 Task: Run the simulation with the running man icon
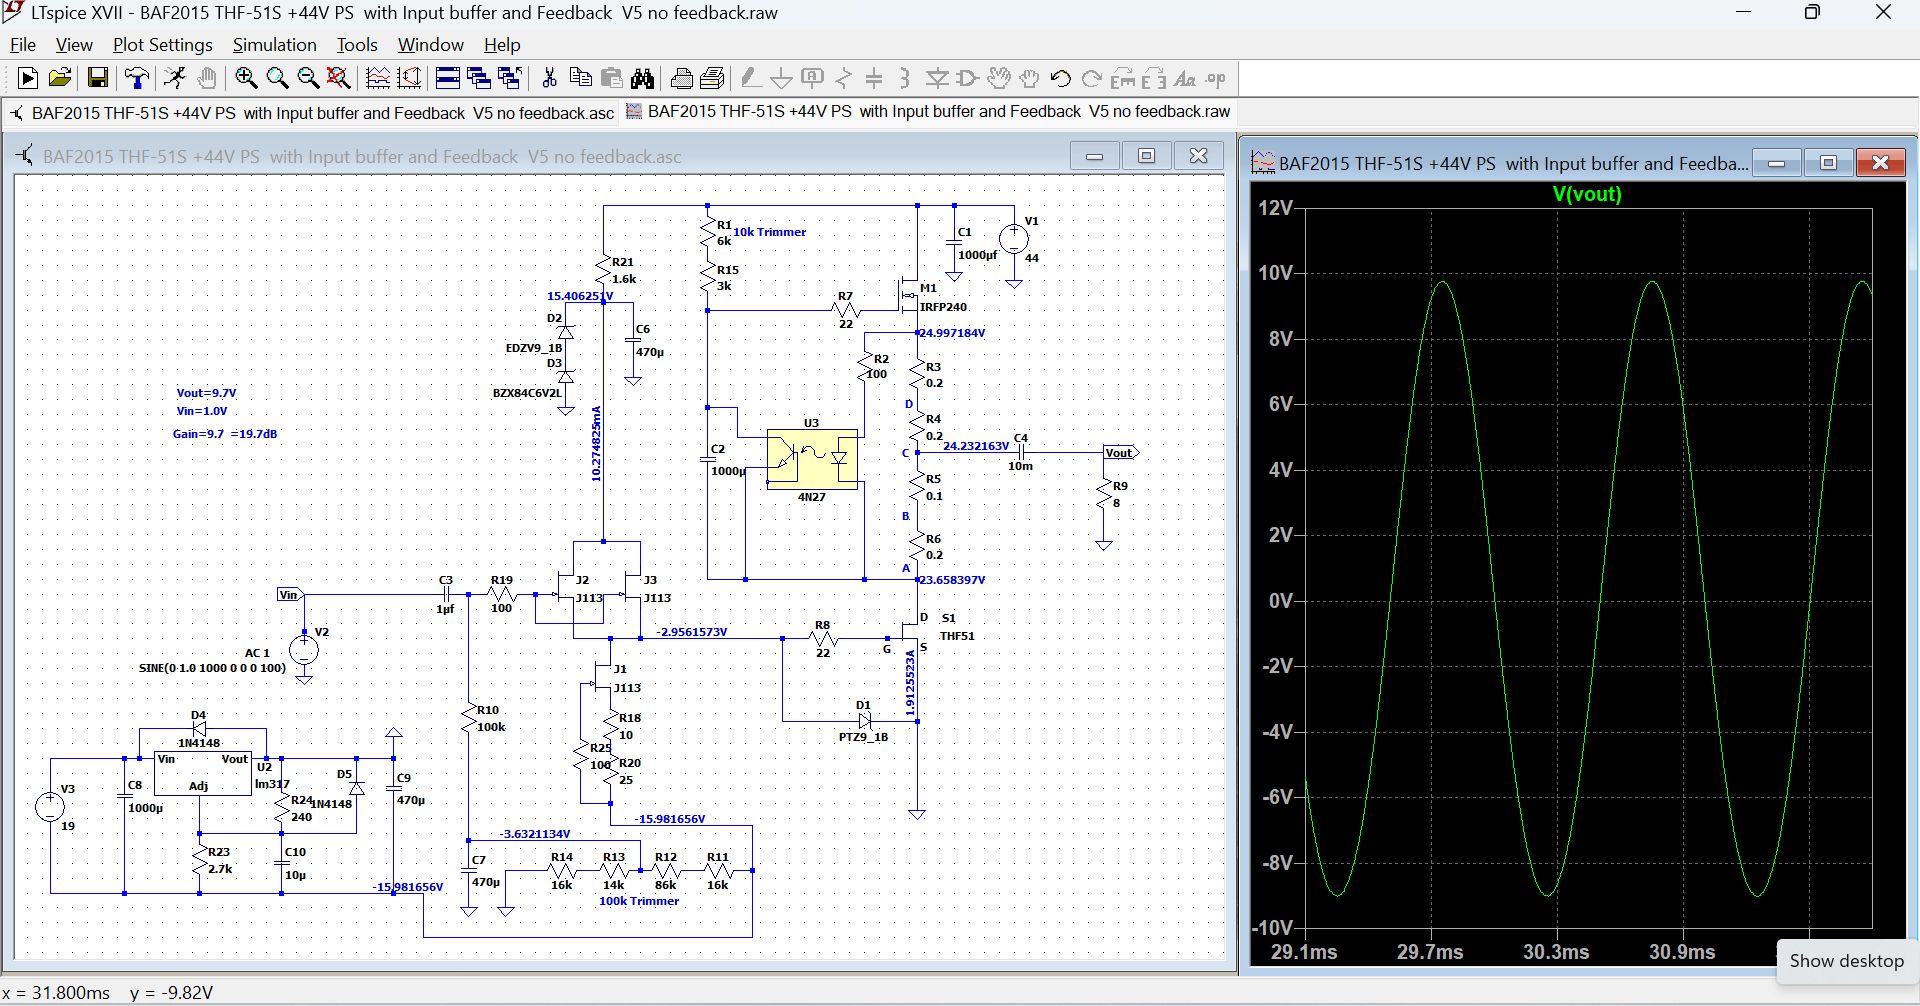point(175,78)
